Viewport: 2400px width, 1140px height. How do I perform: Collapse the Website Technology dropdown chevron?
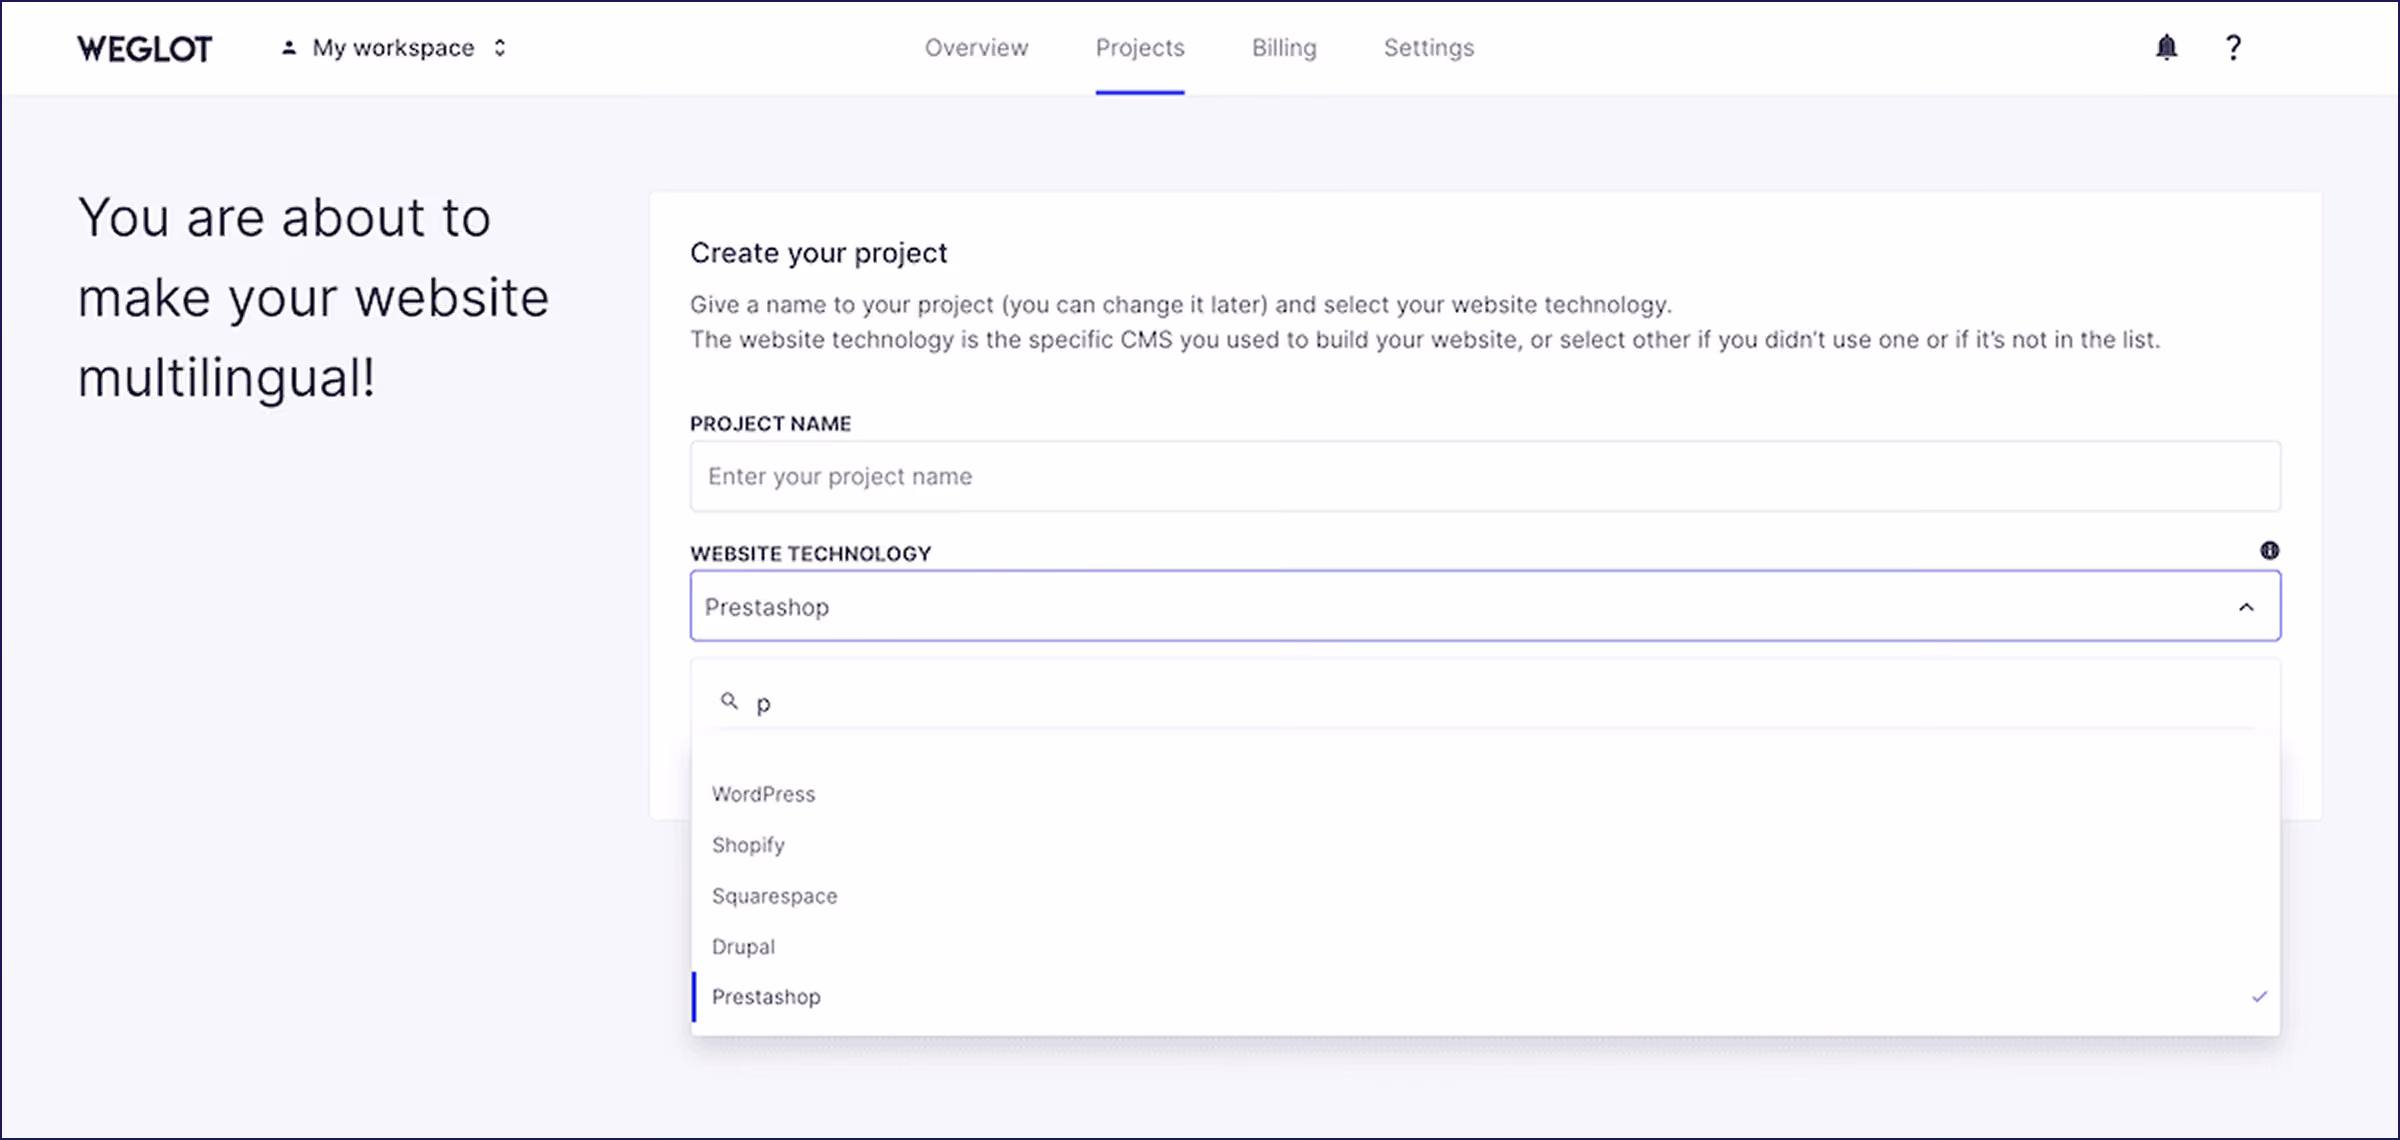pos(2246,607)
